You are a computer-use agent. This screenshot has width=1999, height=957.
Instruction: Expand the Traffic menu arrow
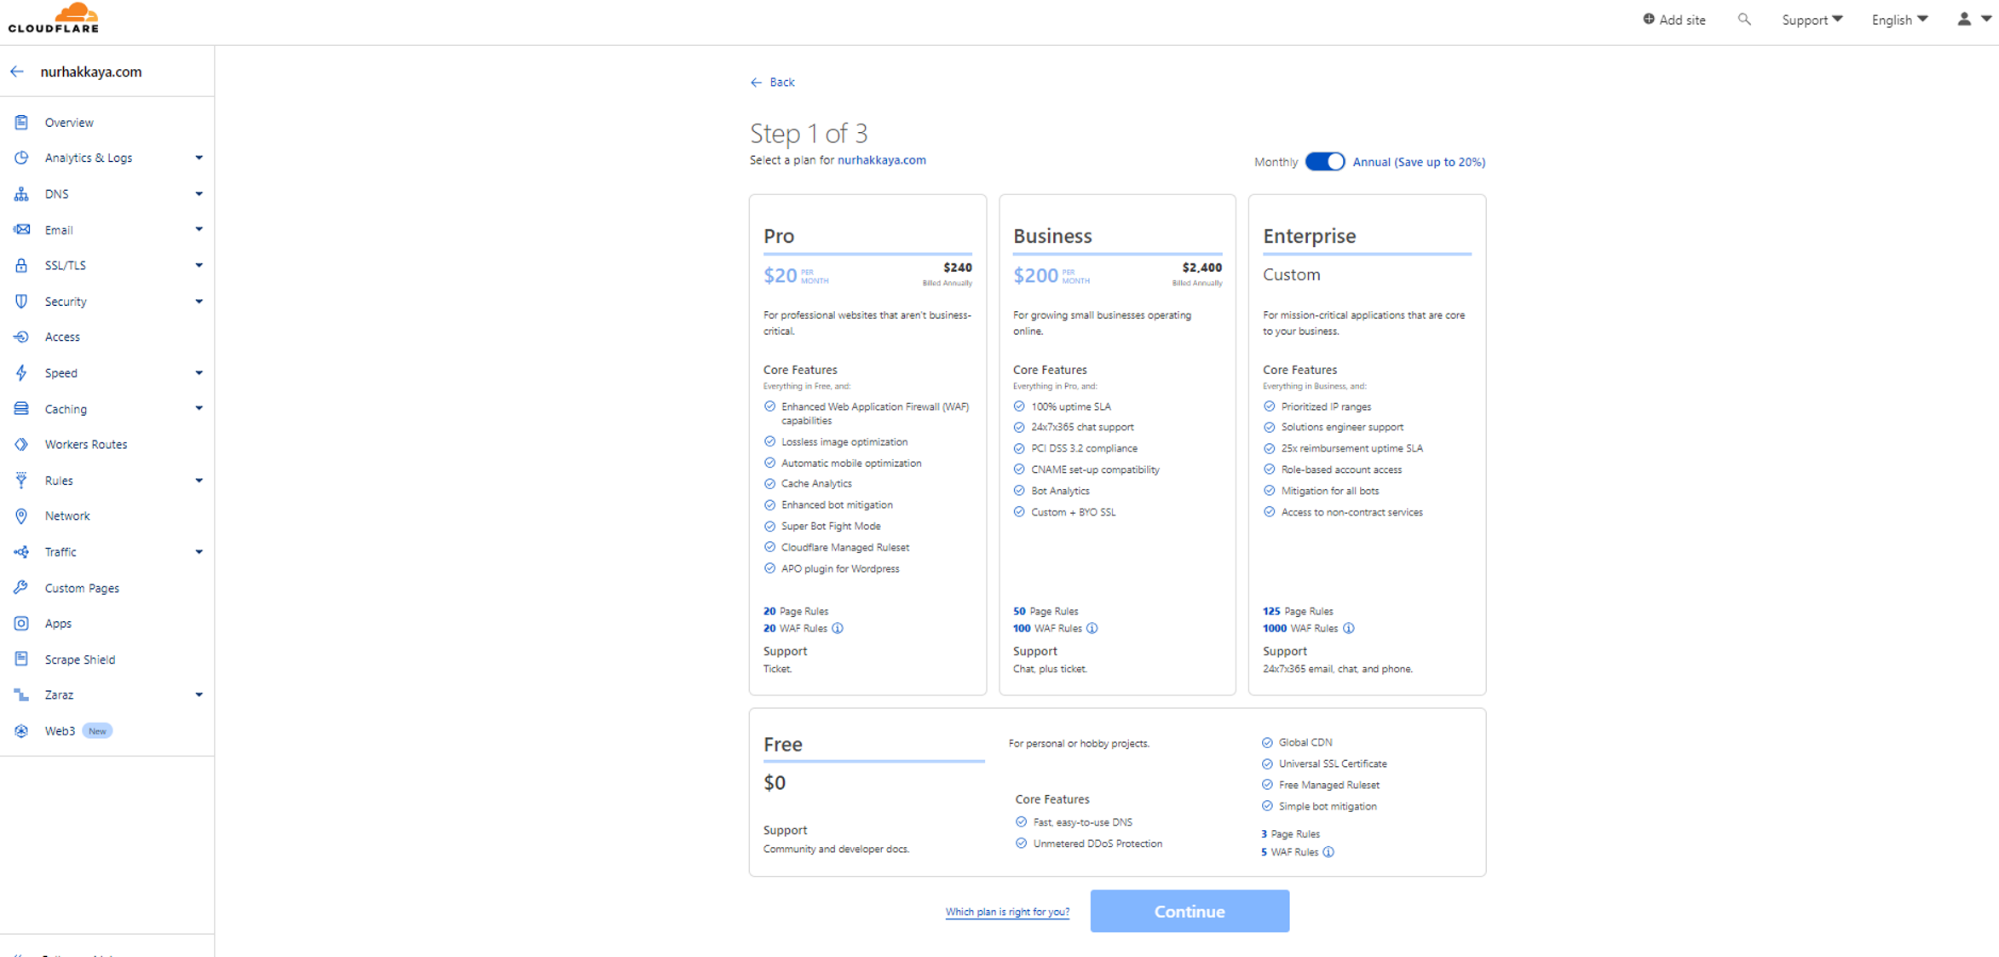point(199,552)
